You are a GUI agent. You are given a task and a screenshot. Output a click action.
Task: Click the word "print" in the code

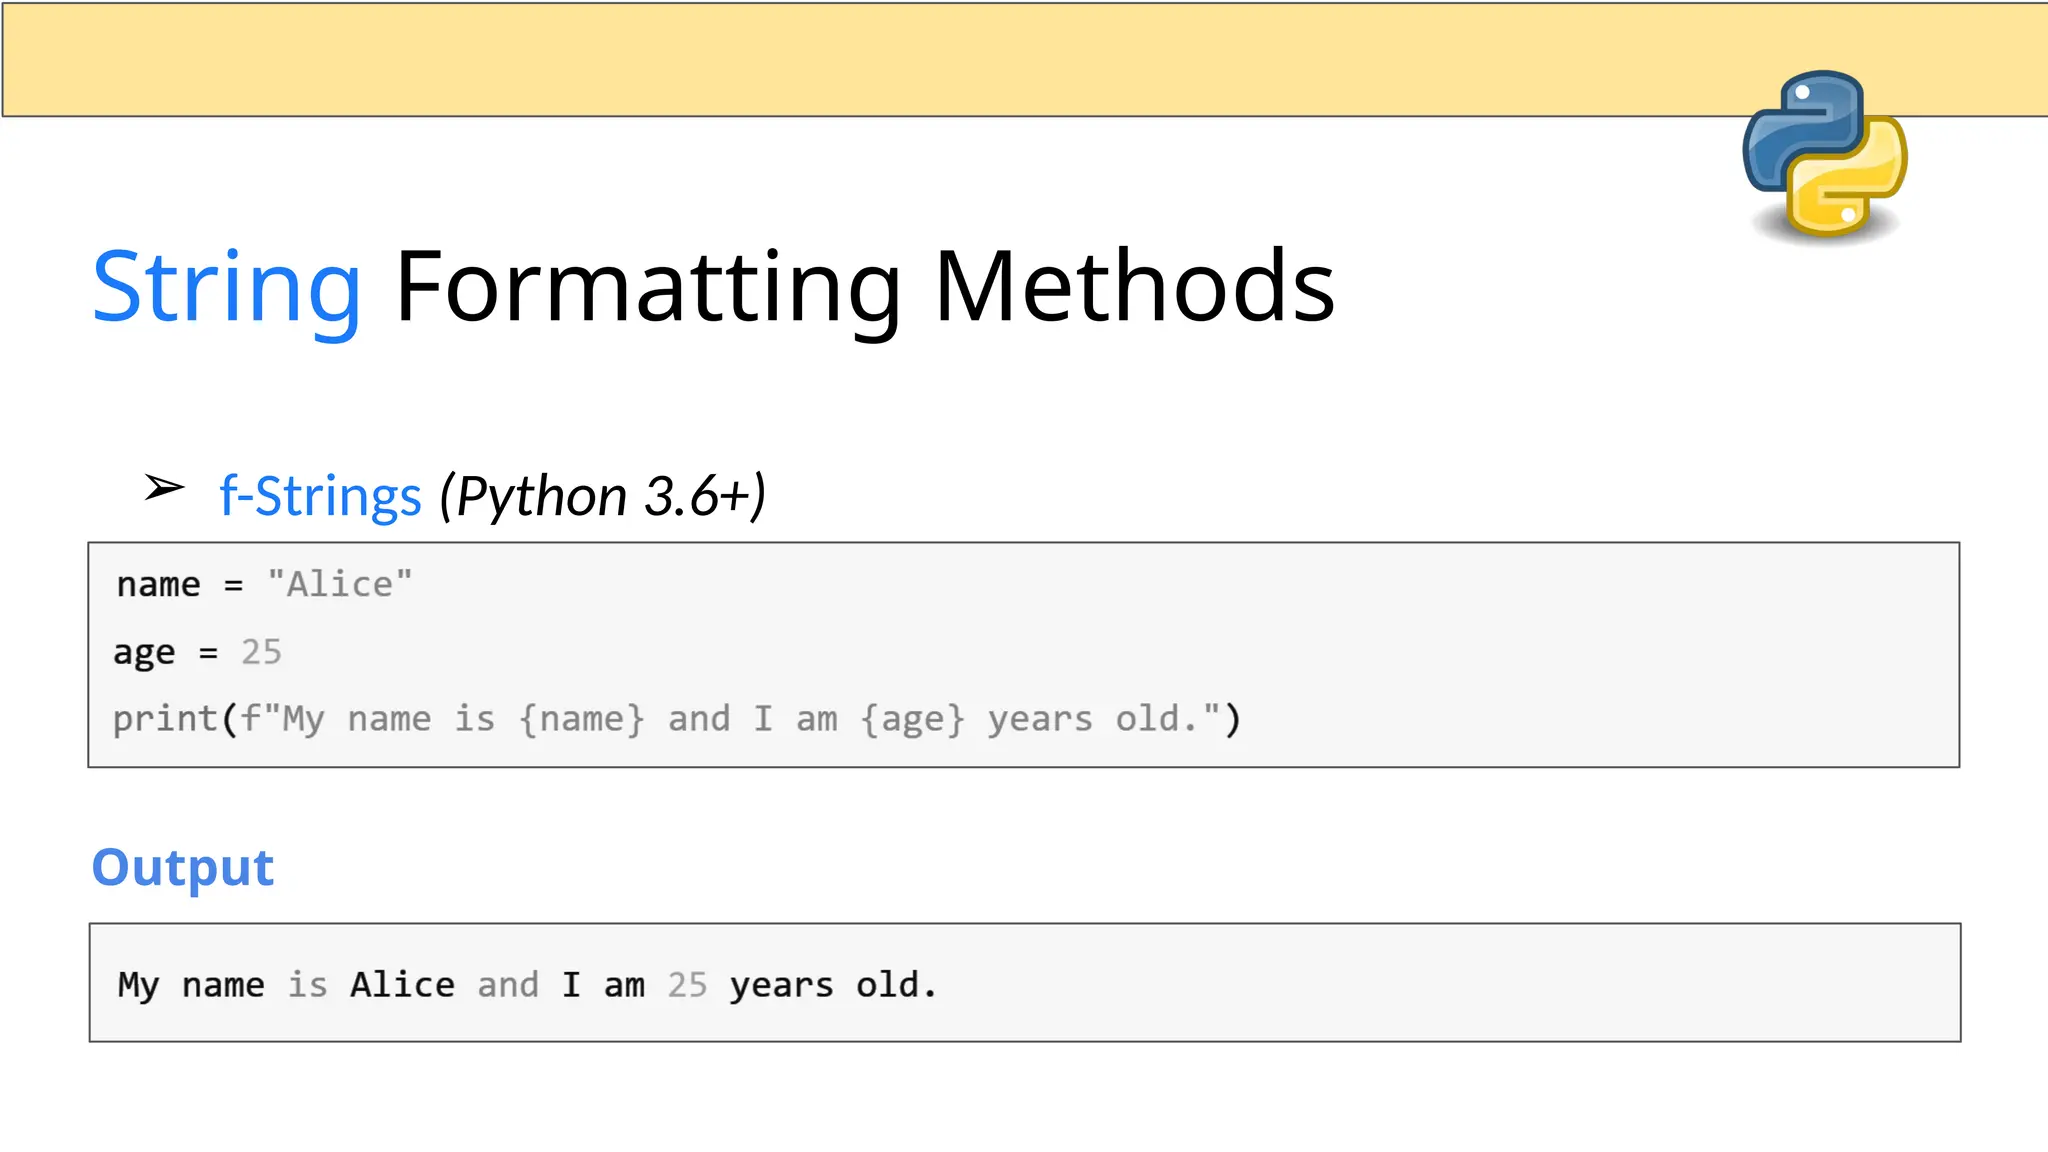(165, 719)
